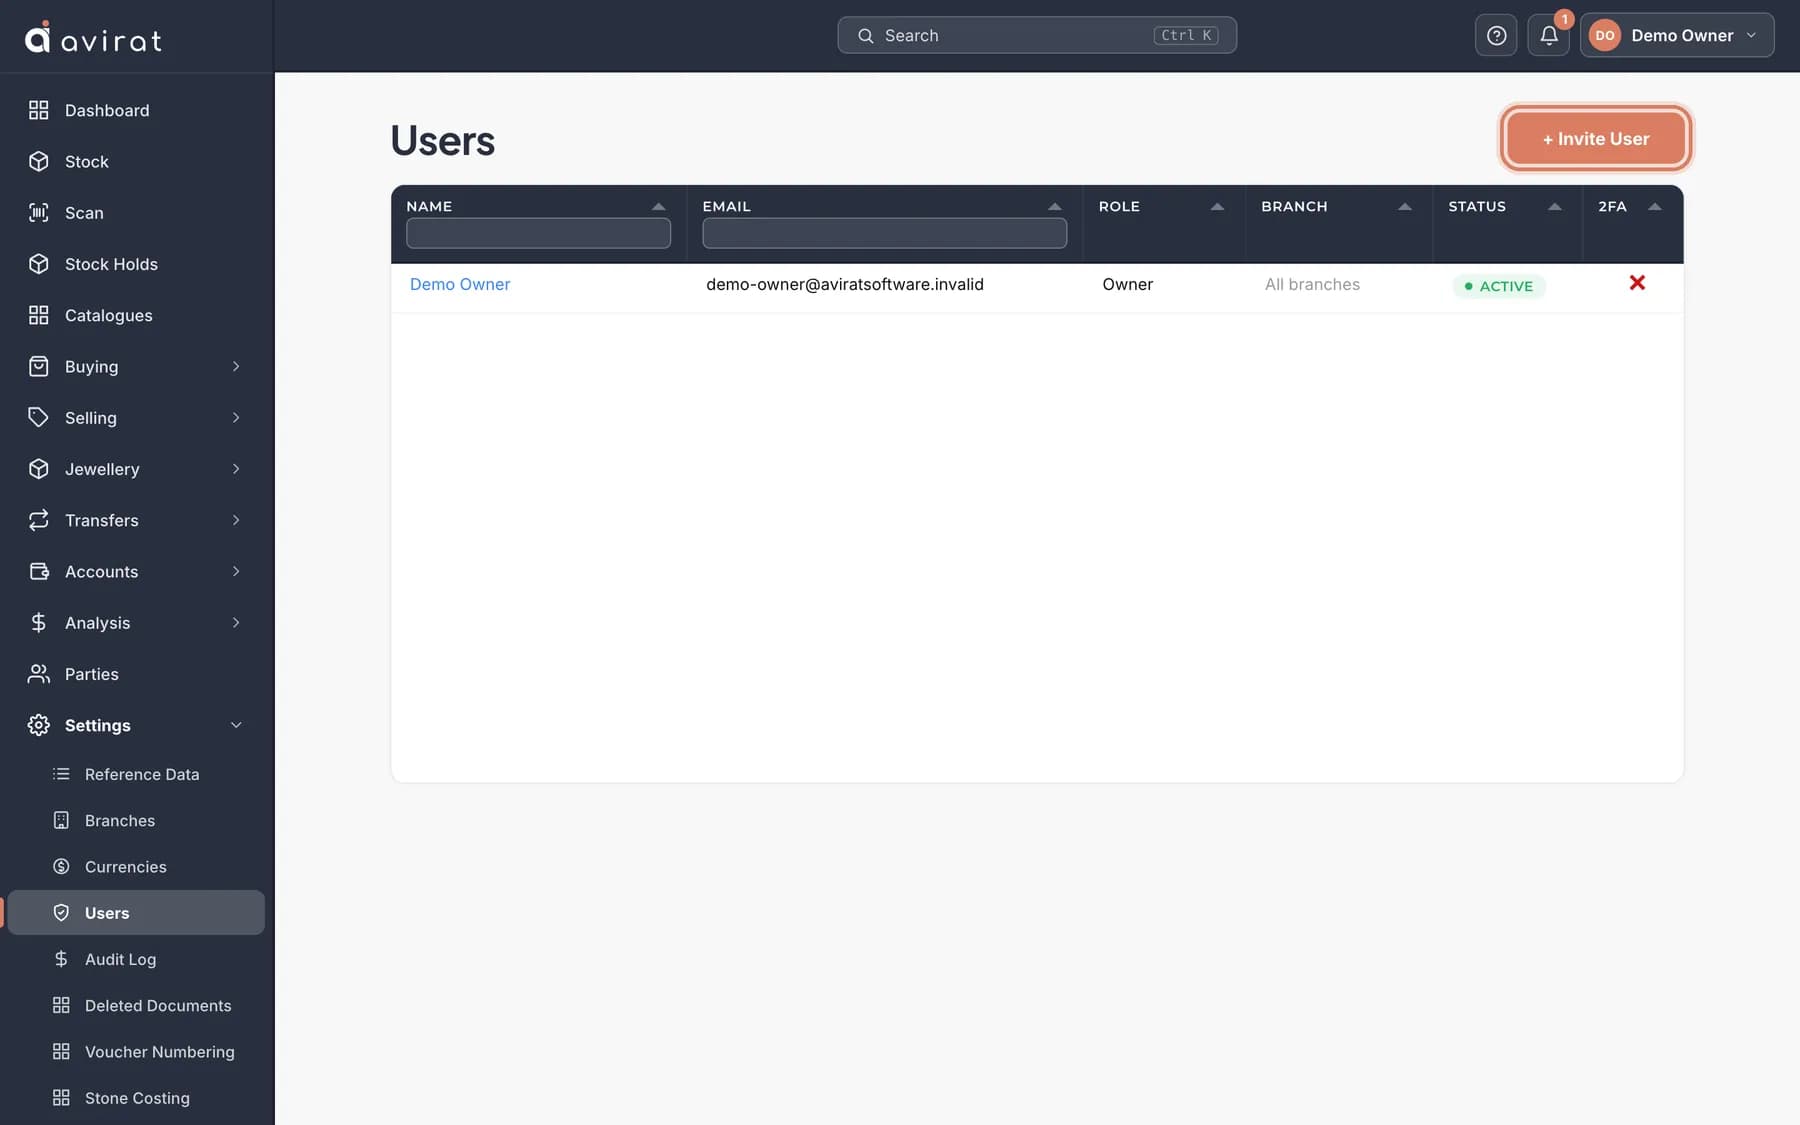The width and height of the screenshot is (1800, 1125).
Task: Expand the Buying menu chevron
Action: click(x=236, y=366)
